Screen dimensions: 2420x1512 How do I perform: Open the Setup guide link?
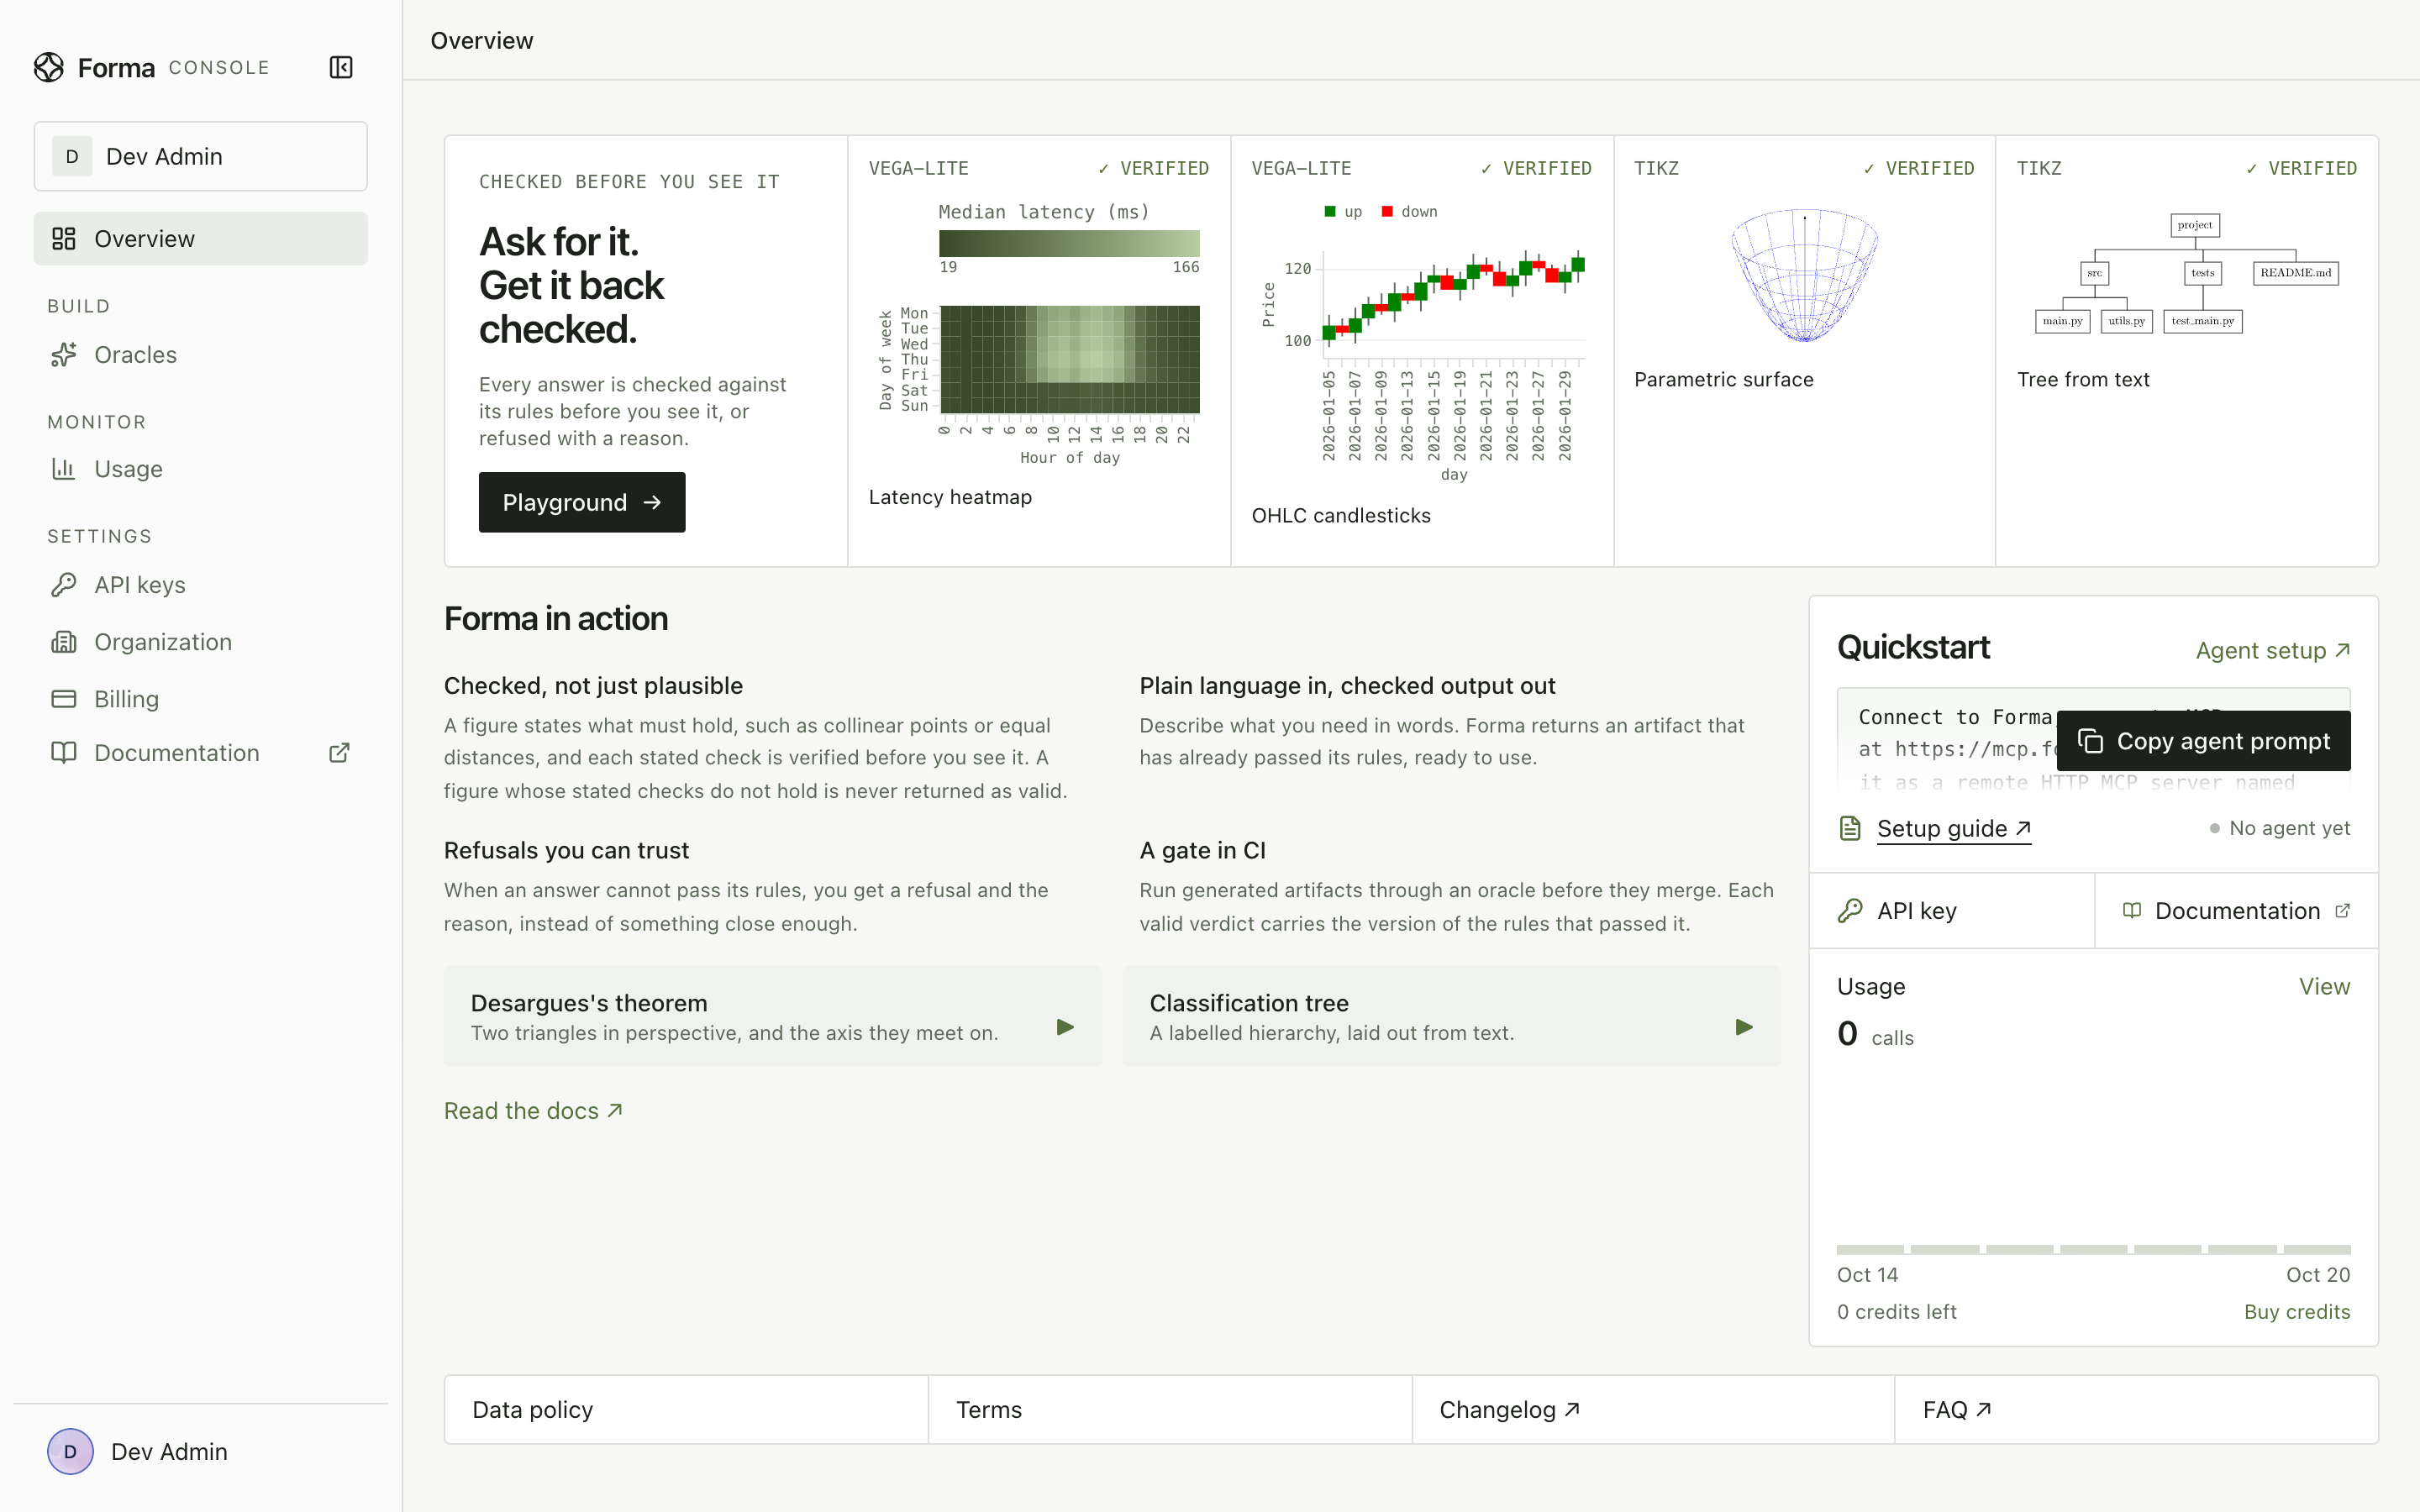[1954, 828]
